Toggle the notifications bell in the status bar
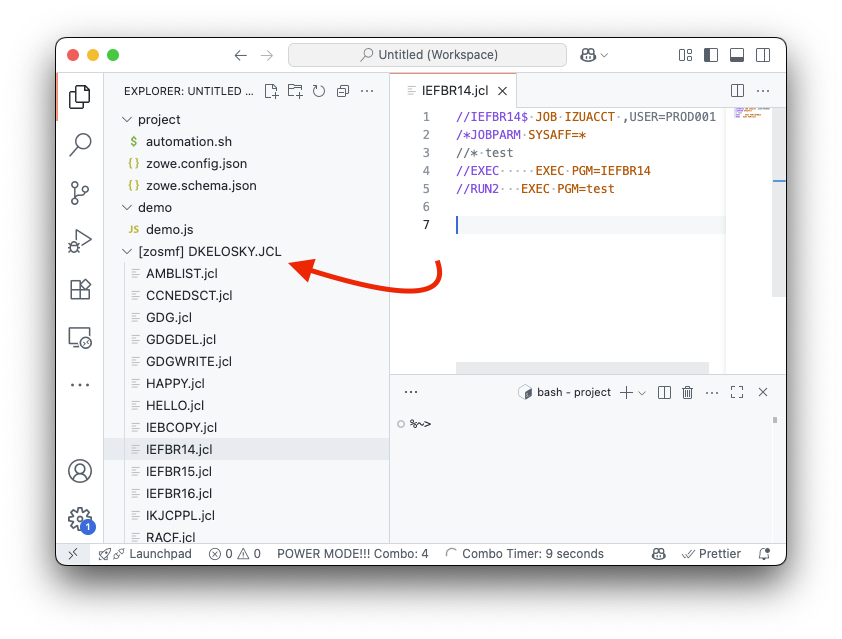This screenshot has width=842, height=639. tap(764, 553)
